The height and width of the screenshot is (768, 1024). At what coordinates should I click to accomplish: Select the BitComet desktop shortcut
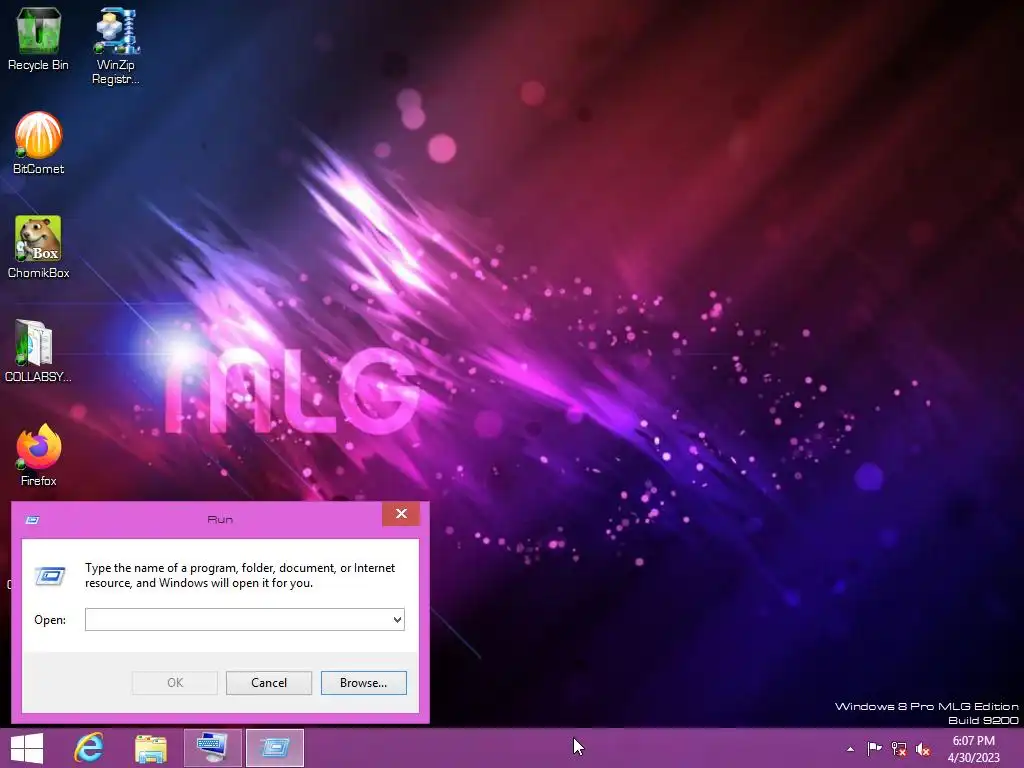(39, 143)
